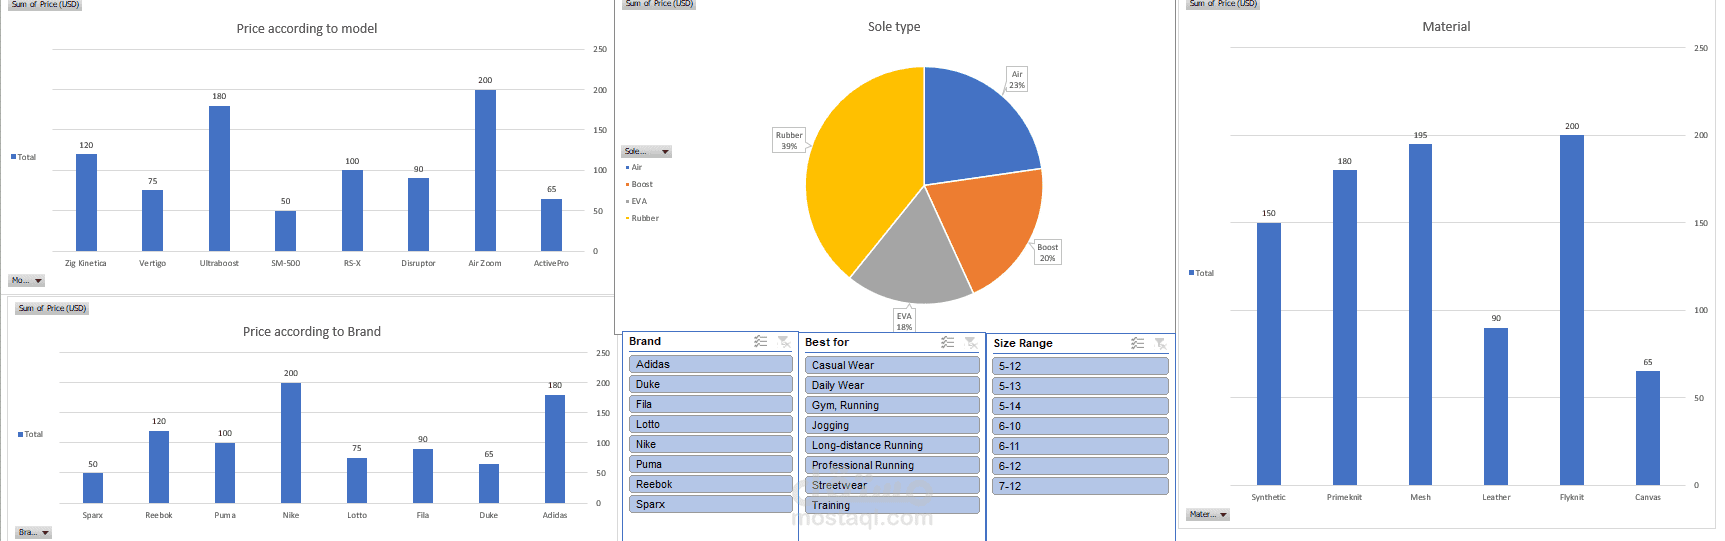
Task: Select Lotto in Brand slicer
Action: point(711,424)
